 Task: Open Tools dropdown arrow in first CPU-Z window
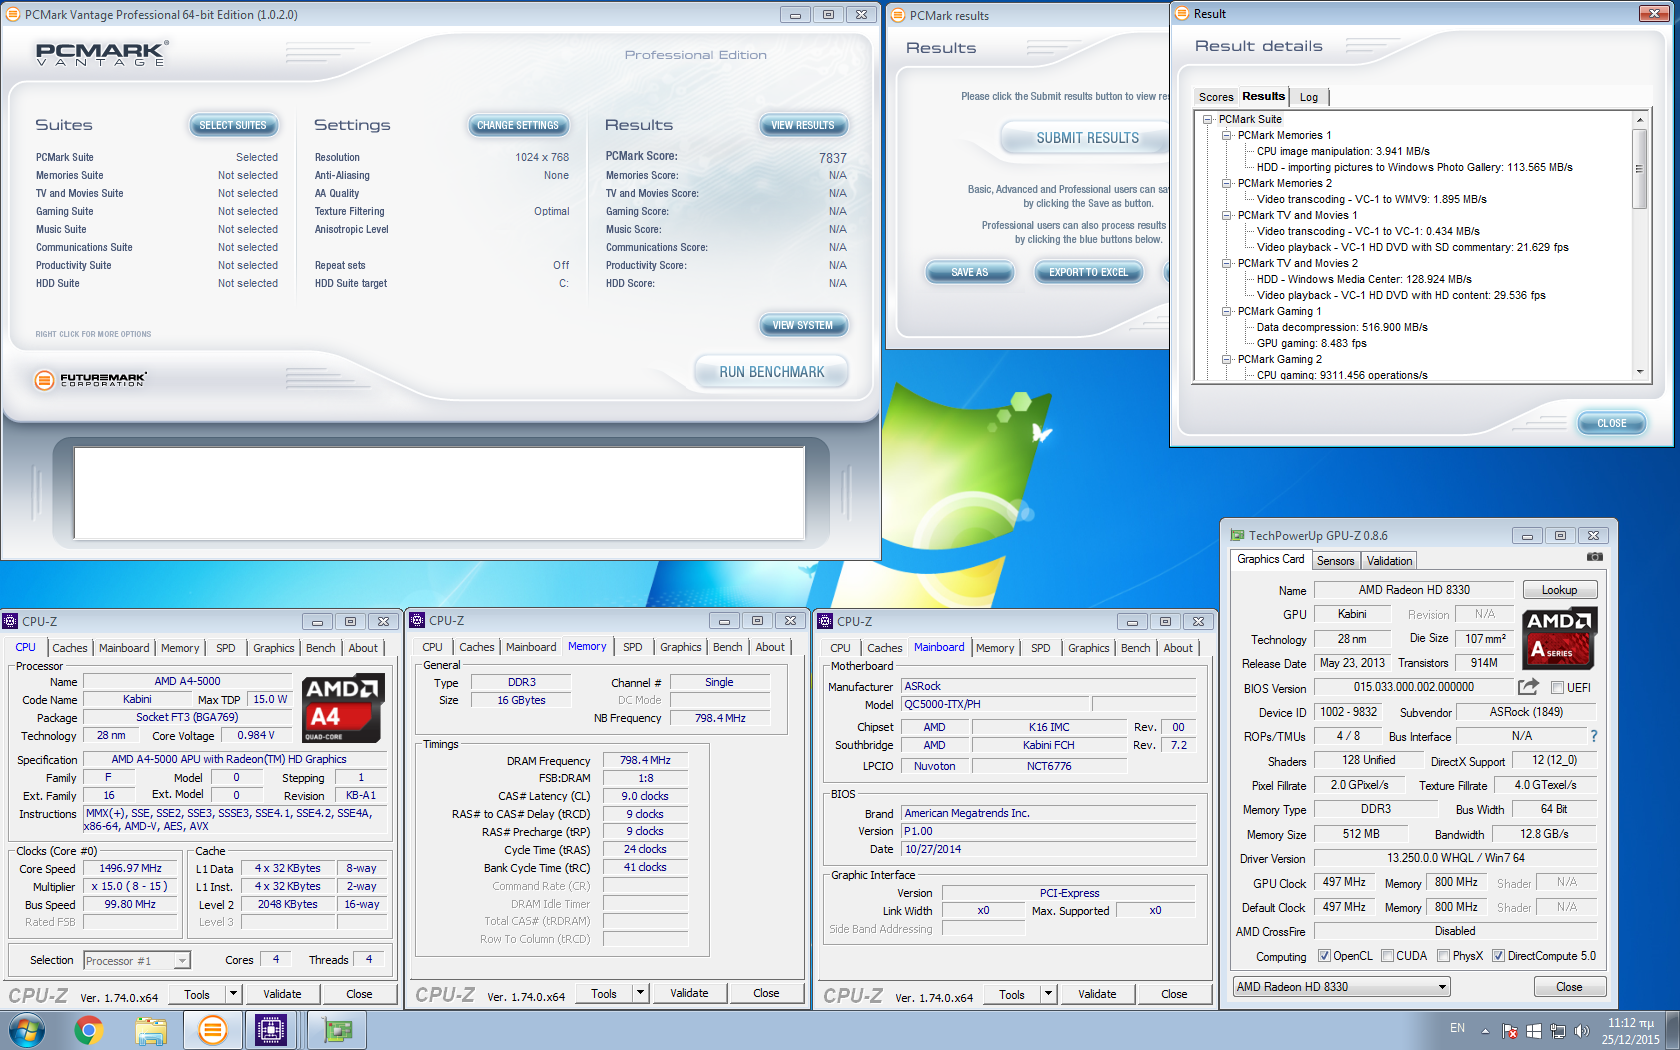point(233,994)
